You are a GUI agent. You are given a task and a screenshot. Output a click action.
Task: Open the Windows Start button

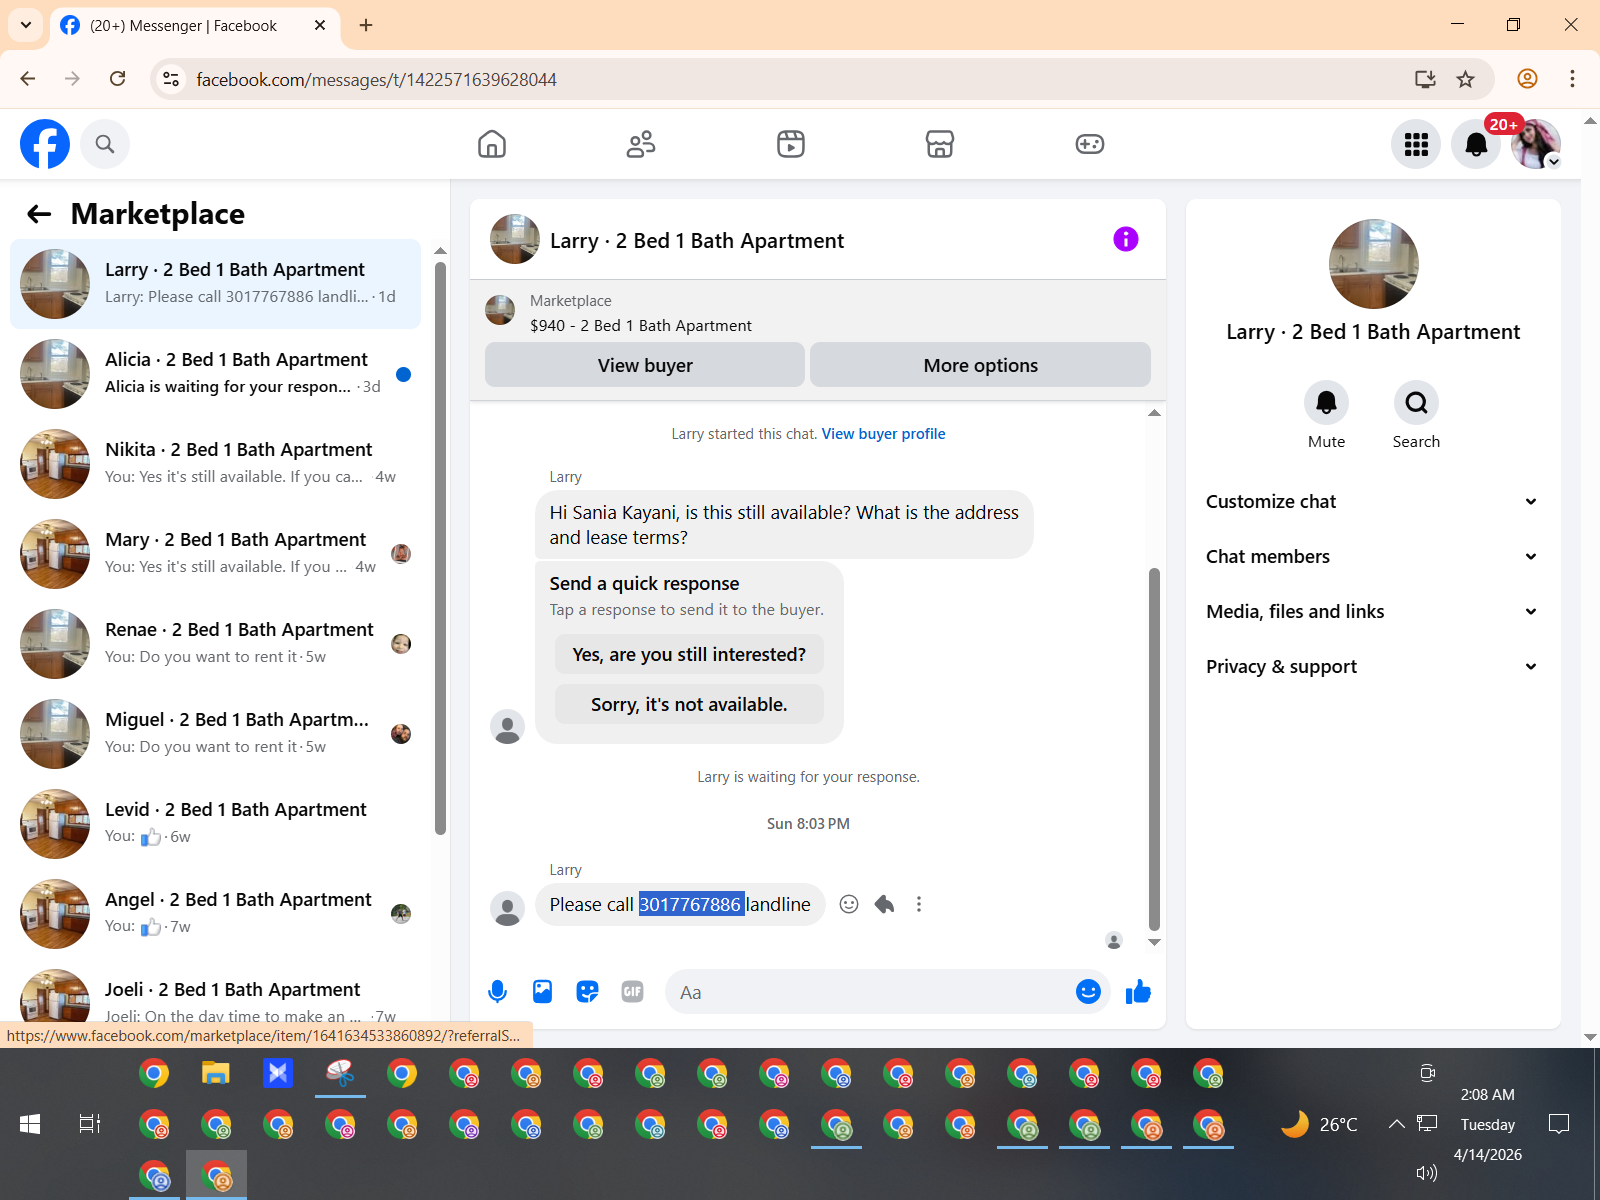tap(30, 1124)
